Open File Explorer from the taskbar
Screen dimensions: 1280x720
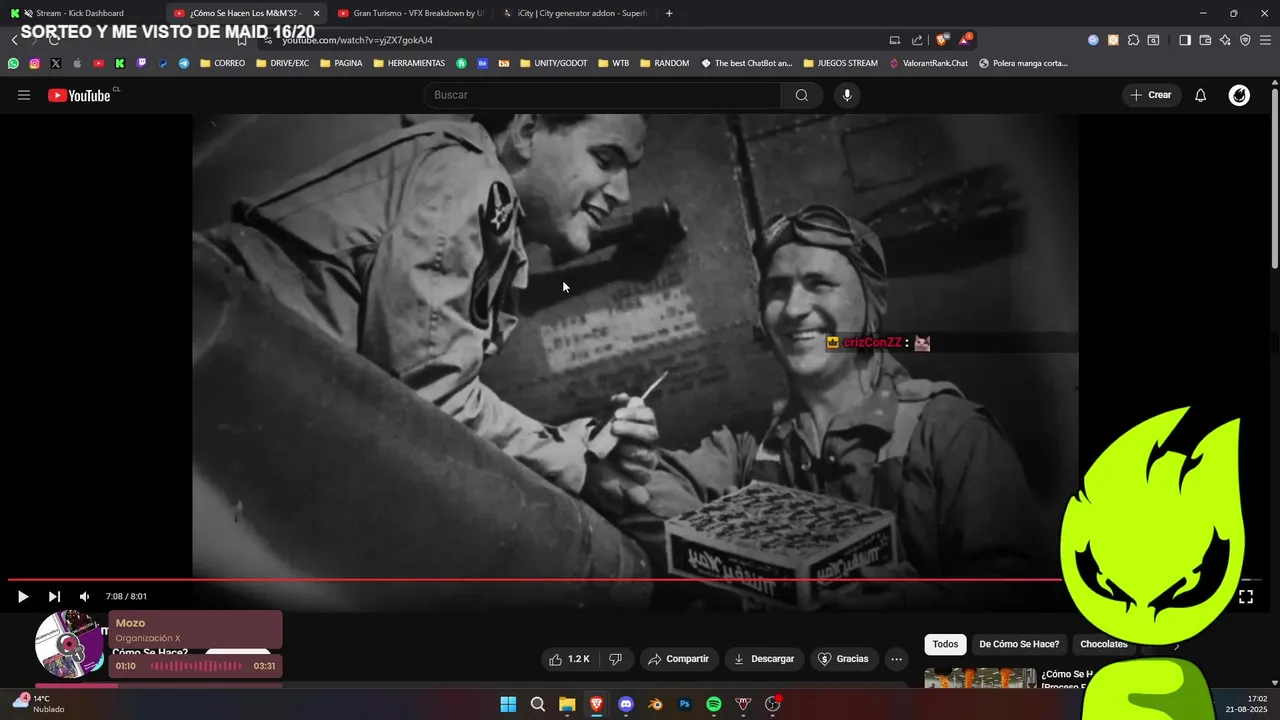tap(567, 704)
